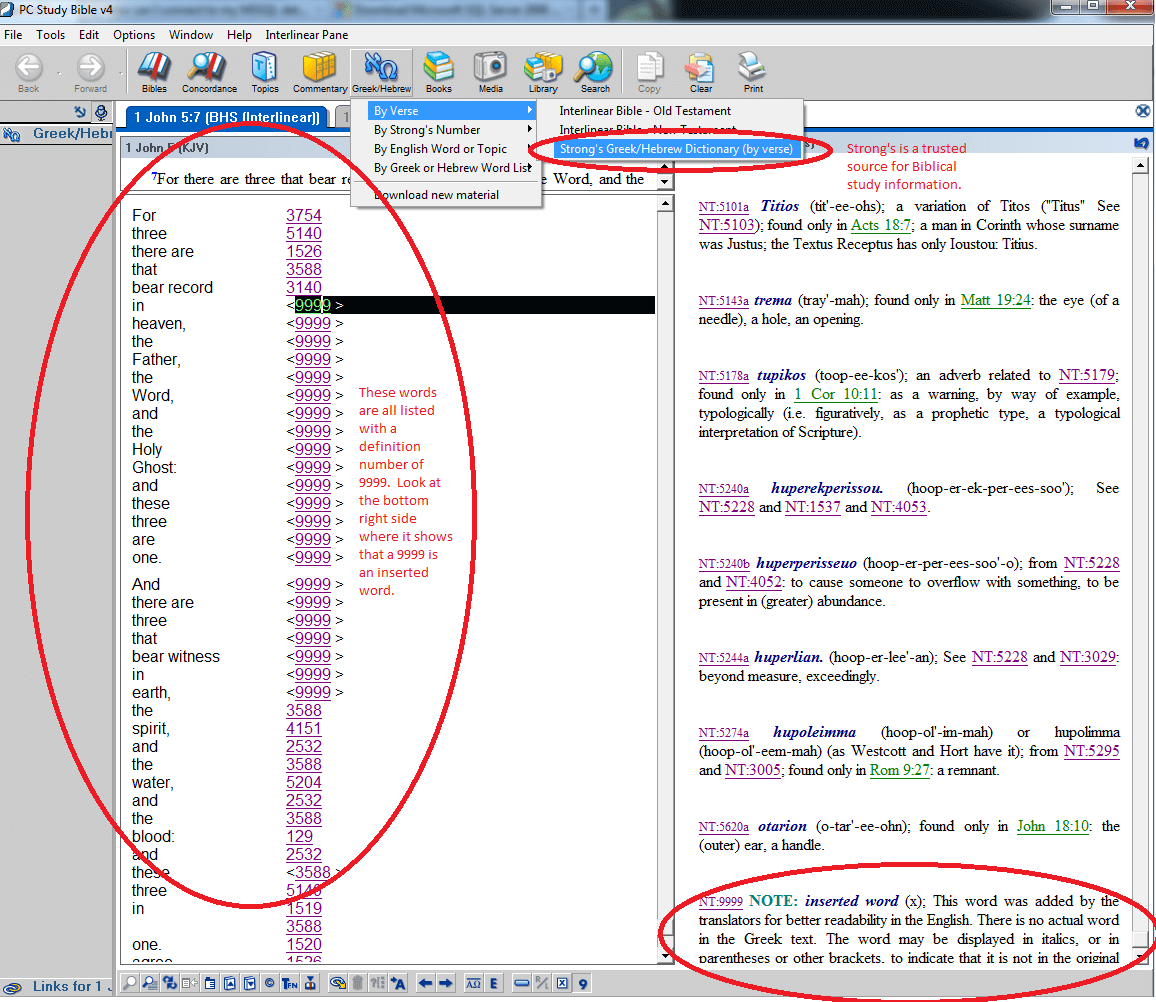
Task: Click the Forward navigation arrow
Action: 91,72
